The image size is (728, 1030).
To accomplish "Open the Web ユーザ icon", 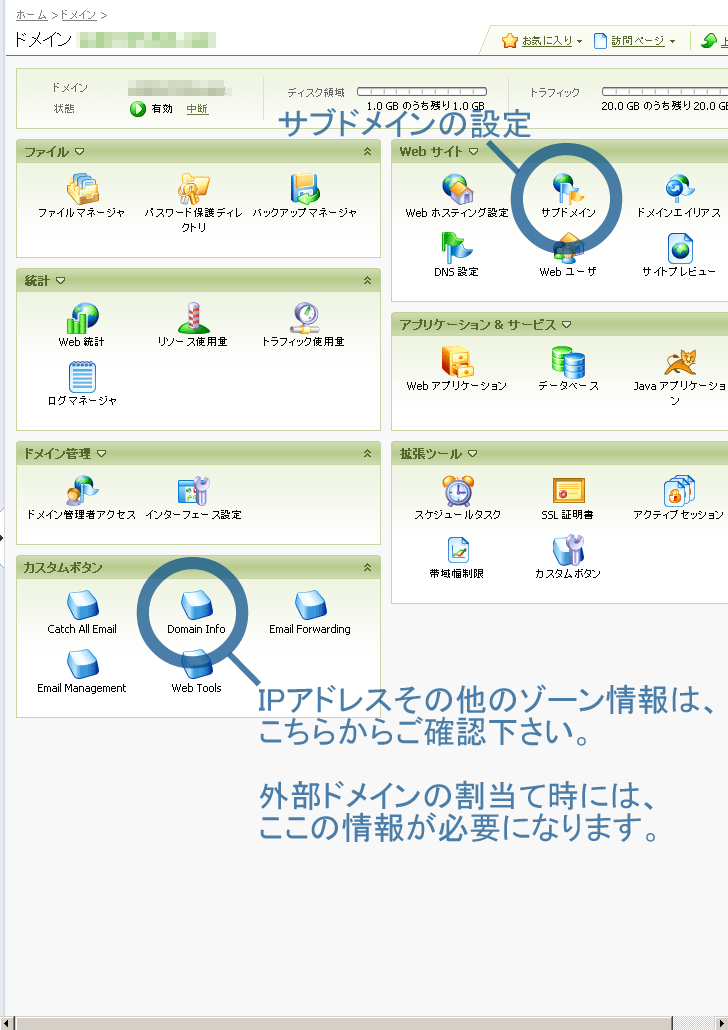I will point(568,248).
